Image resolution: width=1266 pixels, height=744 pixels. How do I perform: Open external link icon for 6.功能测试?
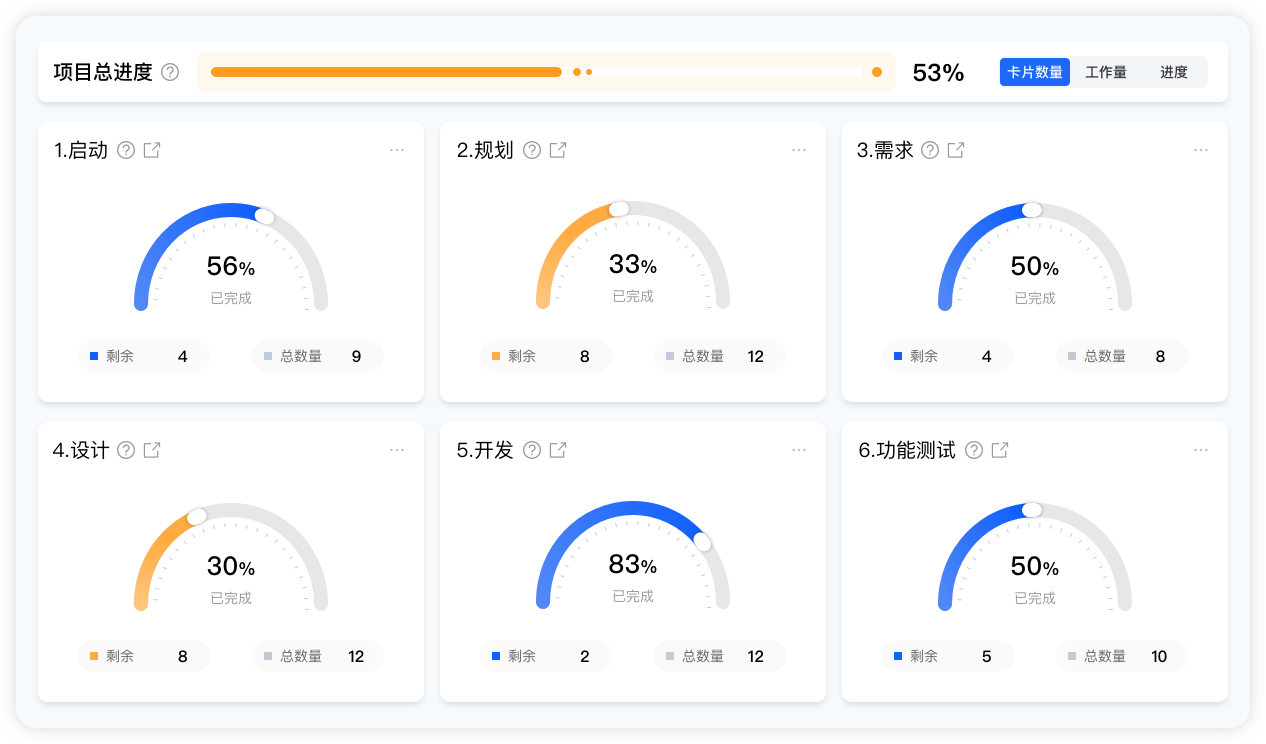1000,450
